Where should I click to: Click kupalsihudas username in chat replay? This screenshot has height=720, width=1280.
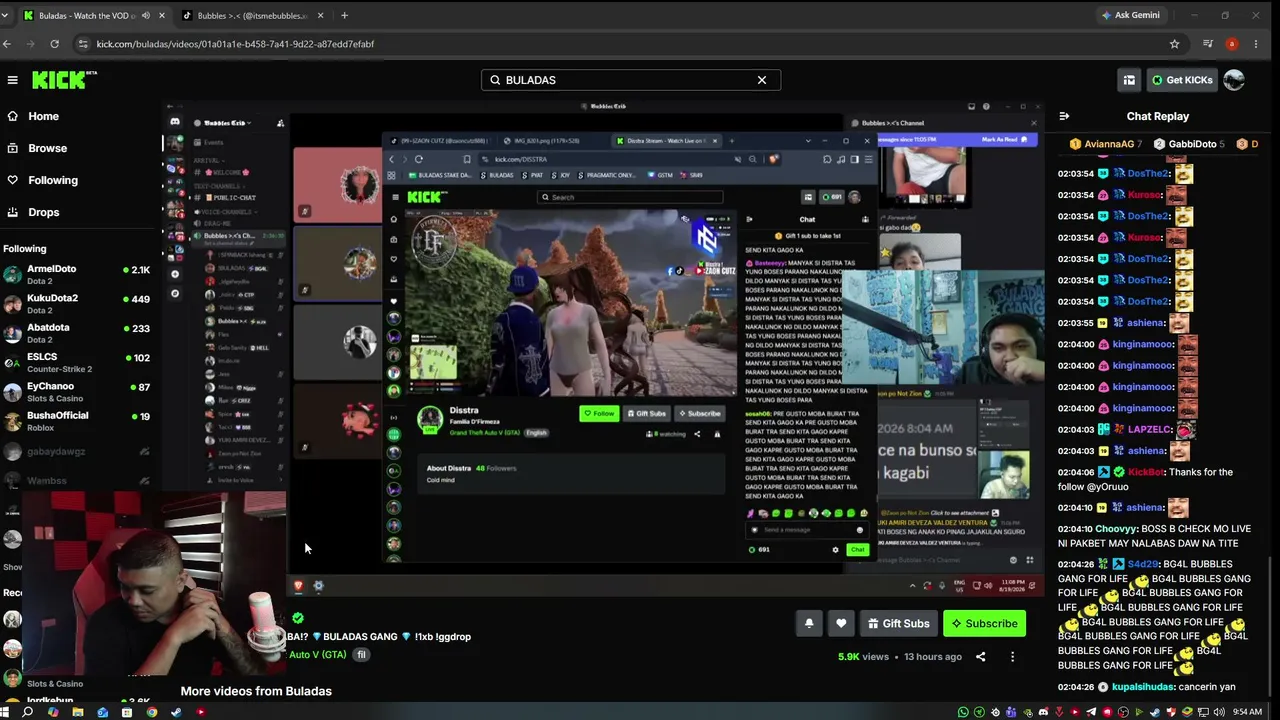[x=1143, y=687]
